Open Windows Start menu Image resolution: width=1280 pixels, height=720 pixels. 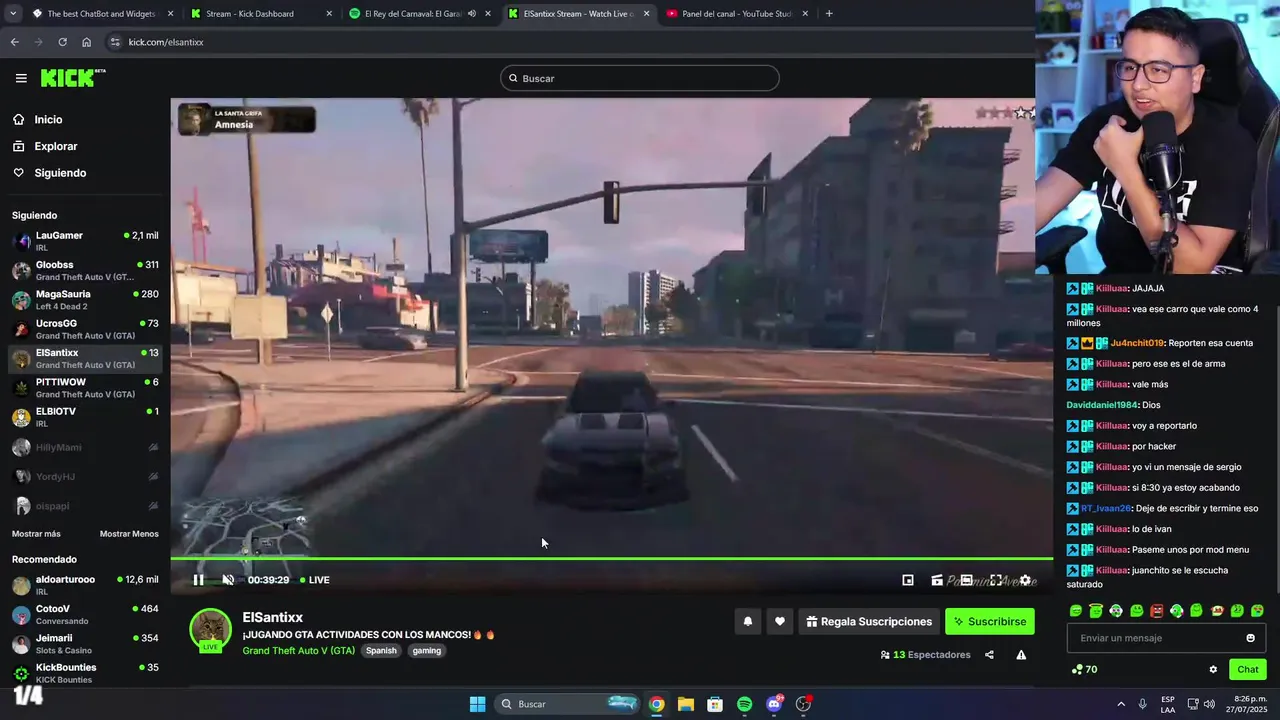[x=478, y=704]
